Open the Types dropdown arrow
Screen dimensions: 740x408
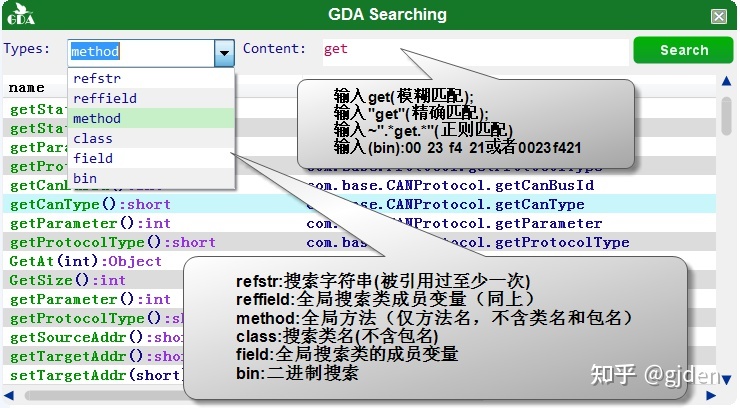click(x=224, y=51)
